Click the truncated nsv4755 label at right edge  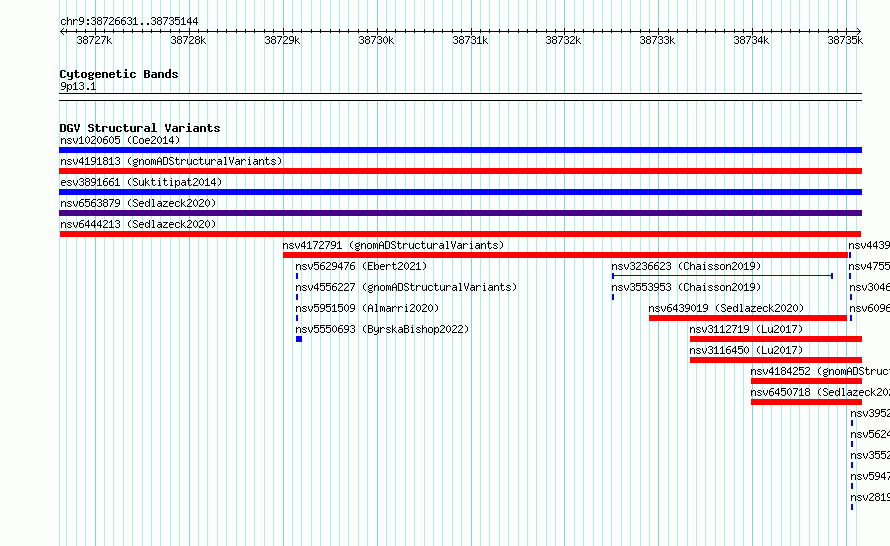point(869,266)
